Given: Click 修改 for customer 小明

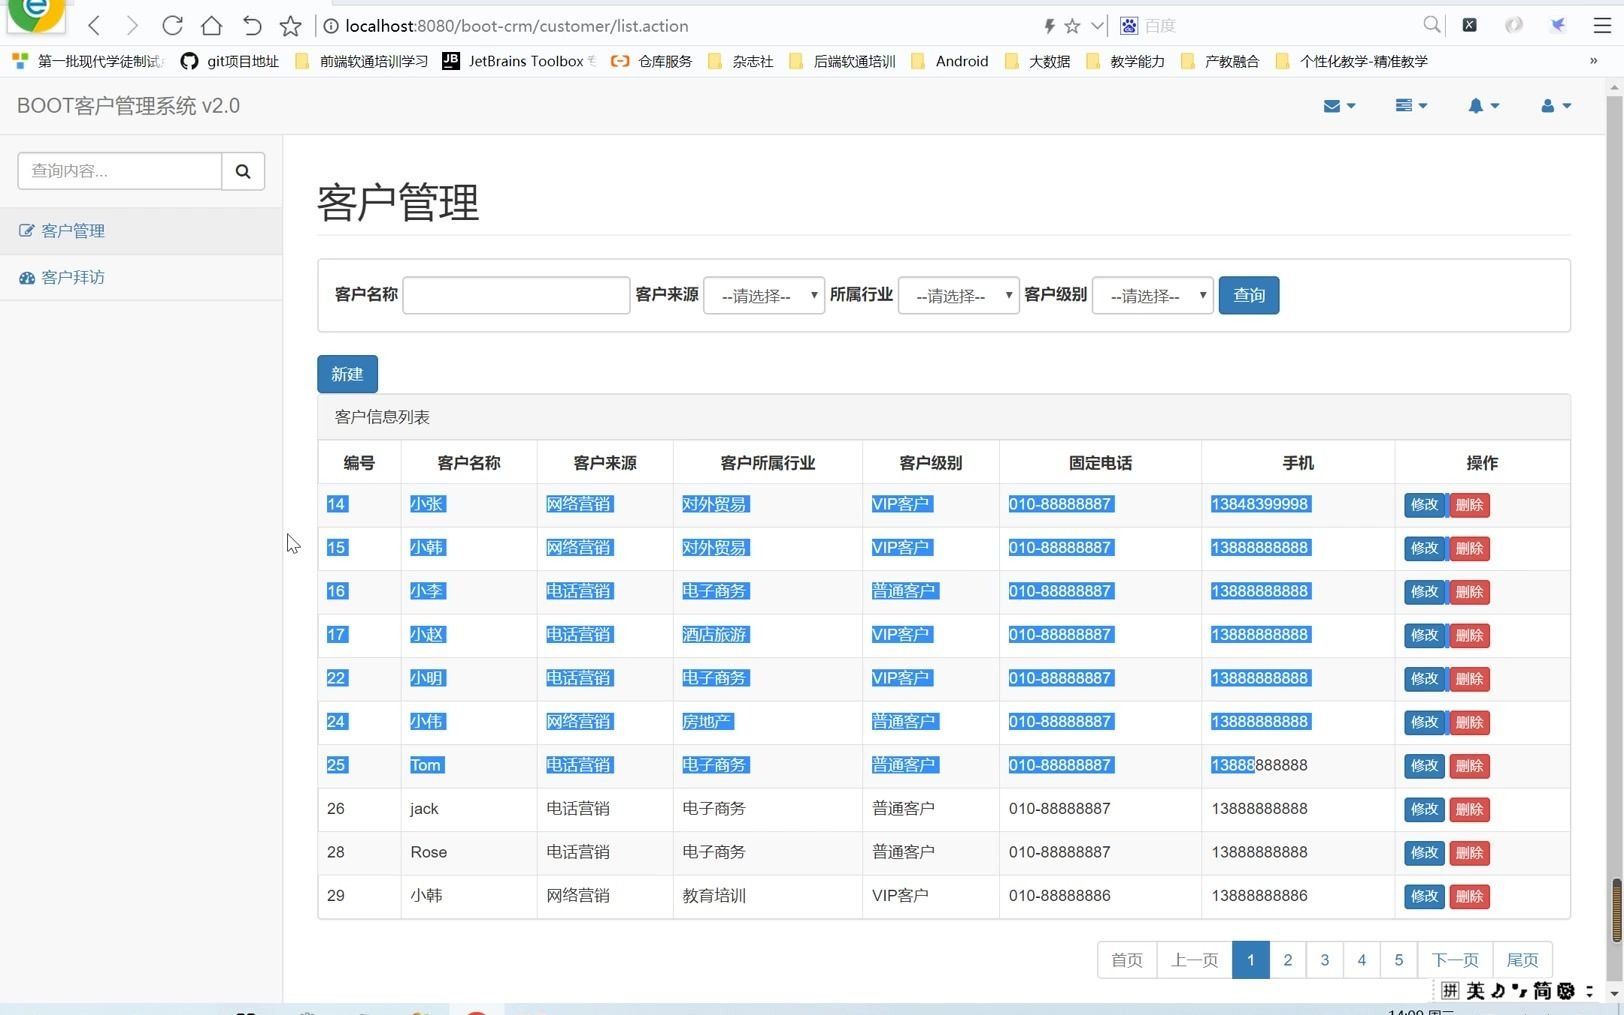Looking at the screenshot, I should [1424, 679].
